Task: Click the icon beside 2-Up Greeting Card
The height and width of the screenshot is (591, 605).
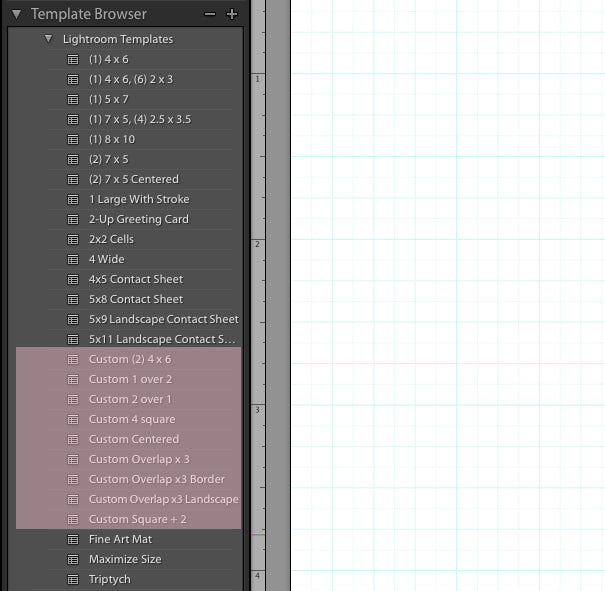Action: [x=73, y=220]
